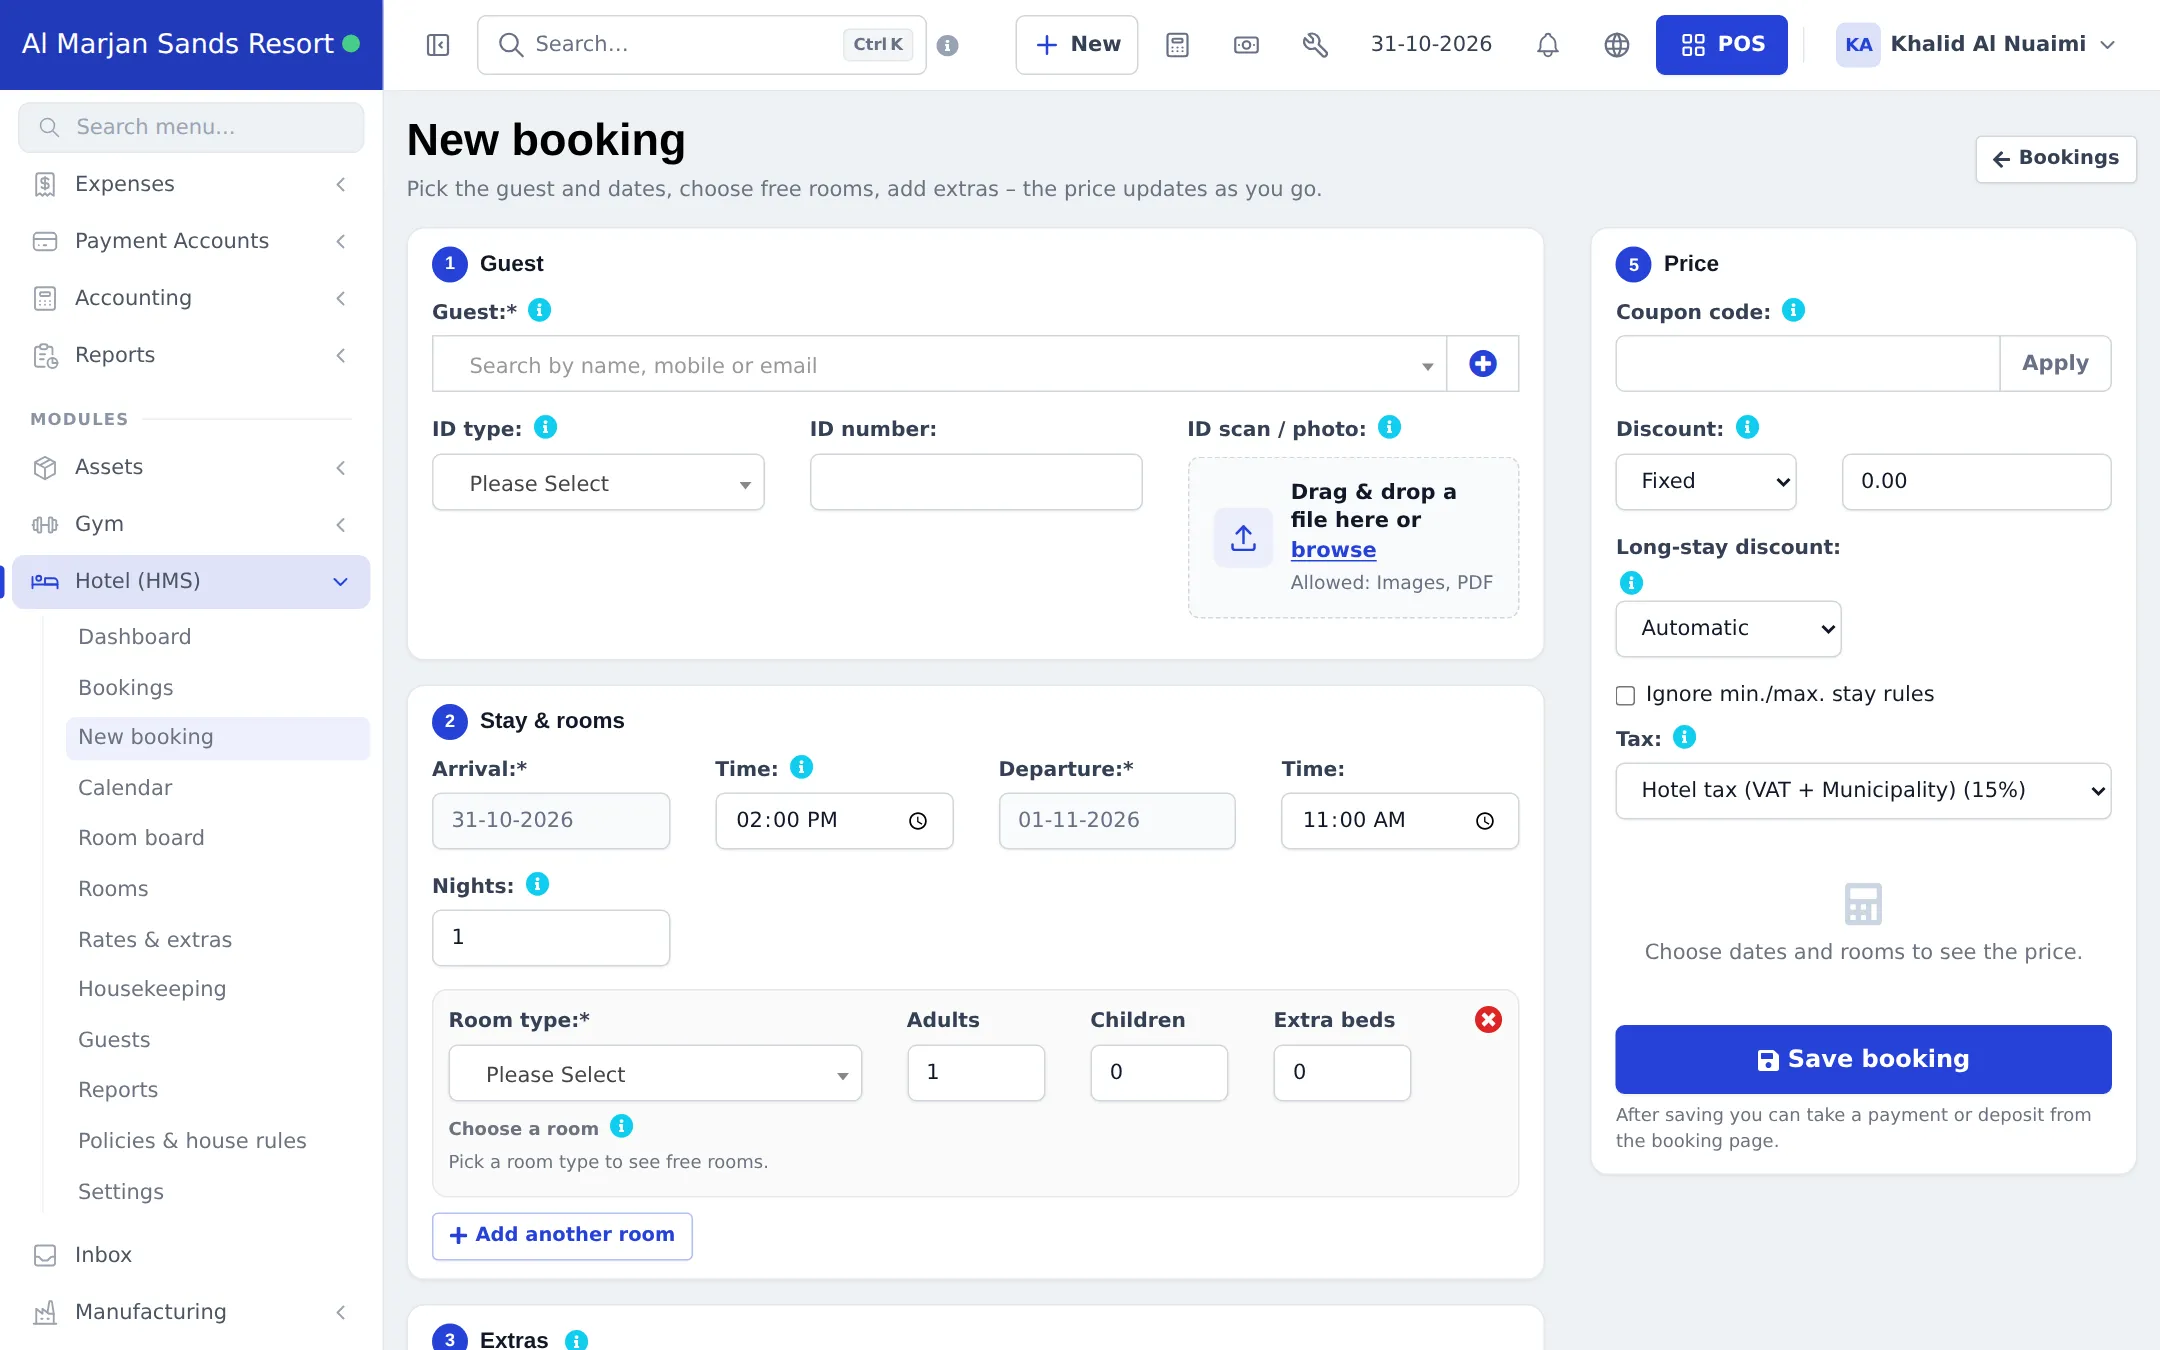2160x1350 pixels.
Task: Click the wrench tools icon
Action: (x=1315, y=45)
